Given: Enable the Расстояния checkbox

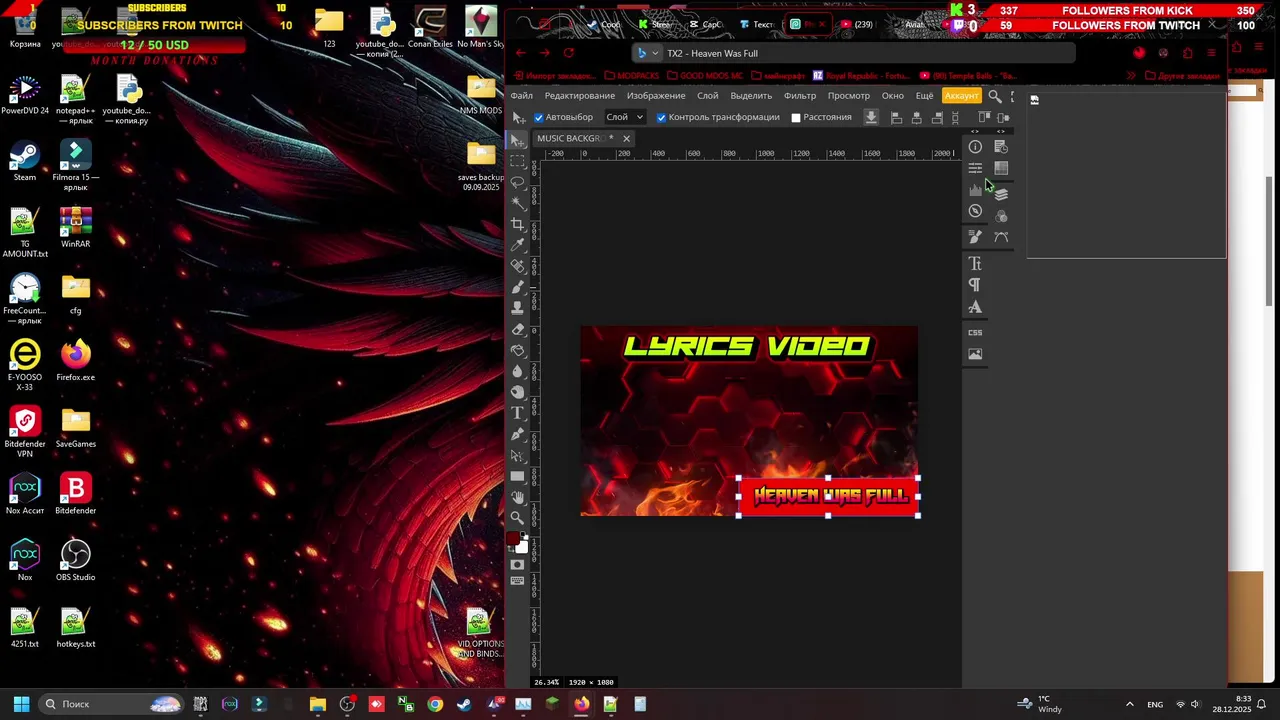Looking at the screenshot, I should click(796, 118).
